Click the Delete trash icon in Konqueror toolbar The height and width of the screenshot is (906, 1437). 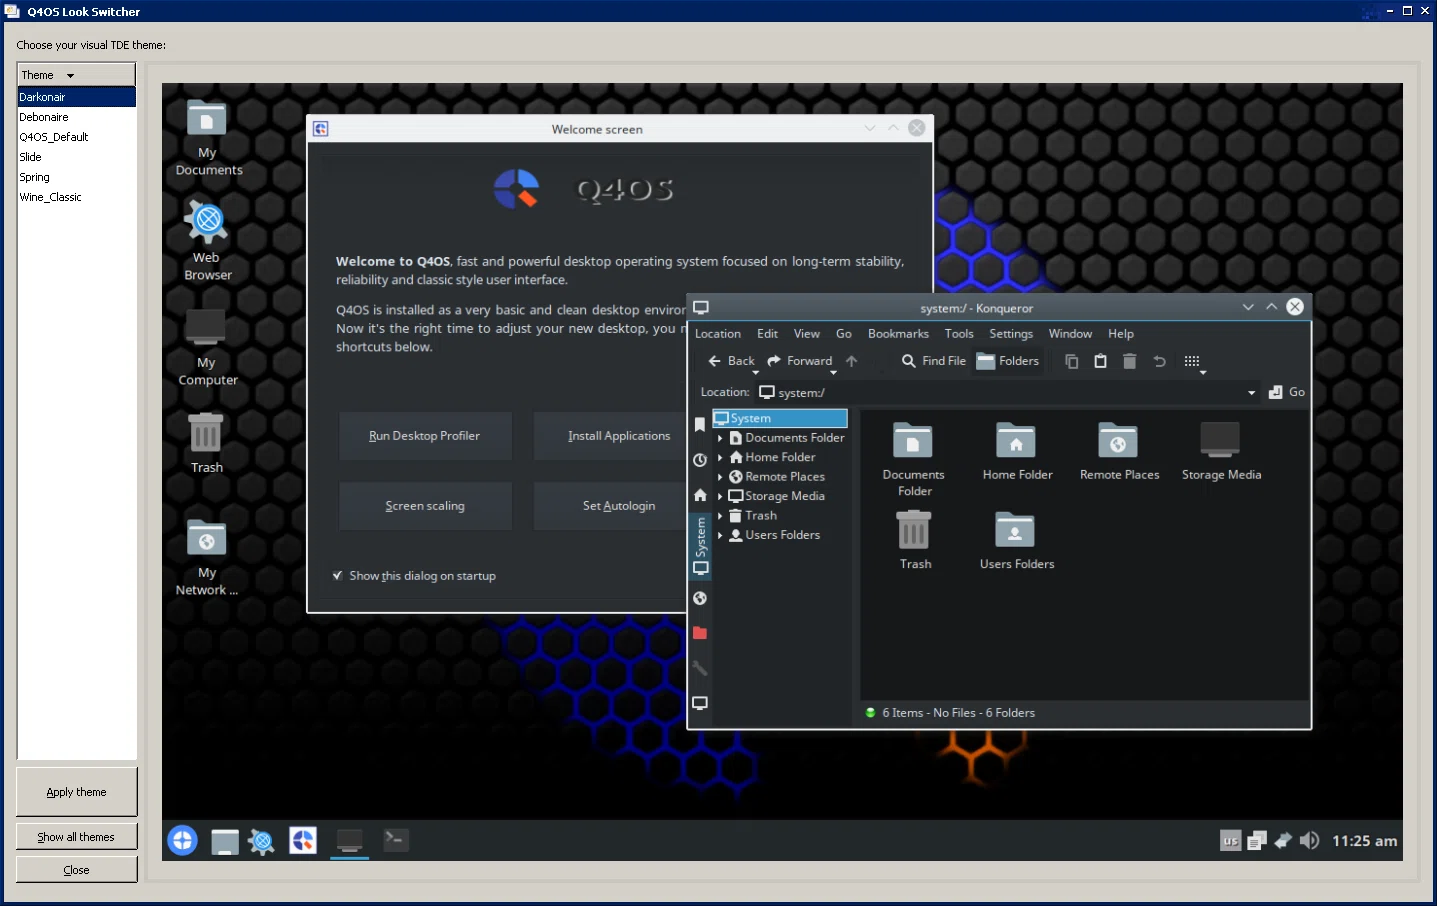click(x=1129, y=361)
